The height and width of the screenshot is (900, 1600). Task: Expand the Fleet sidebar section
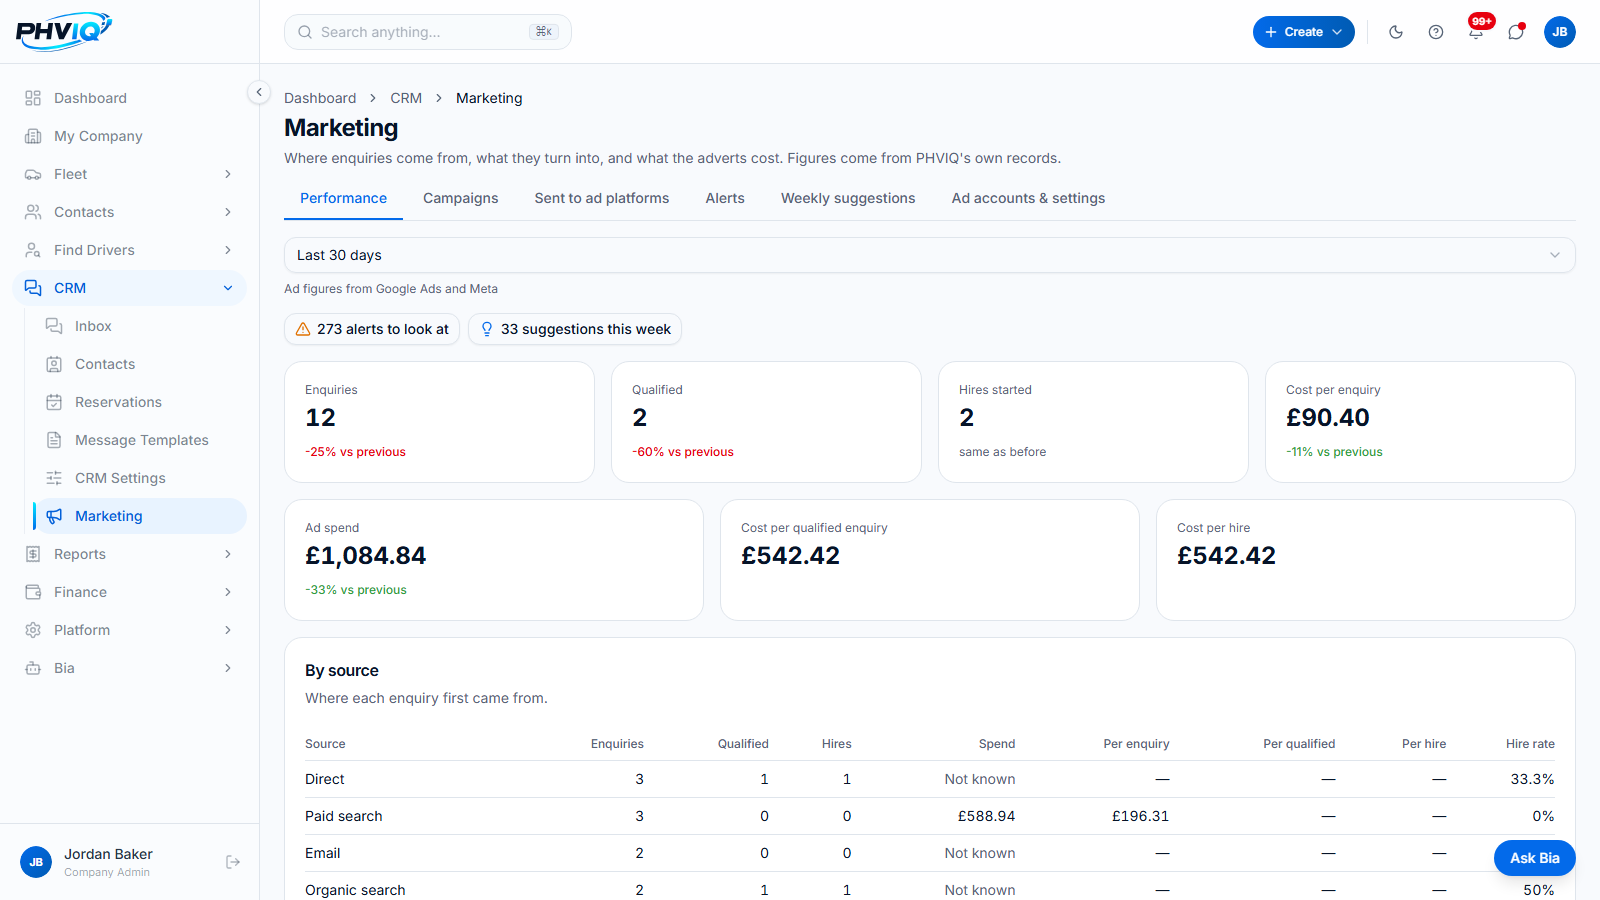[130, 174]
